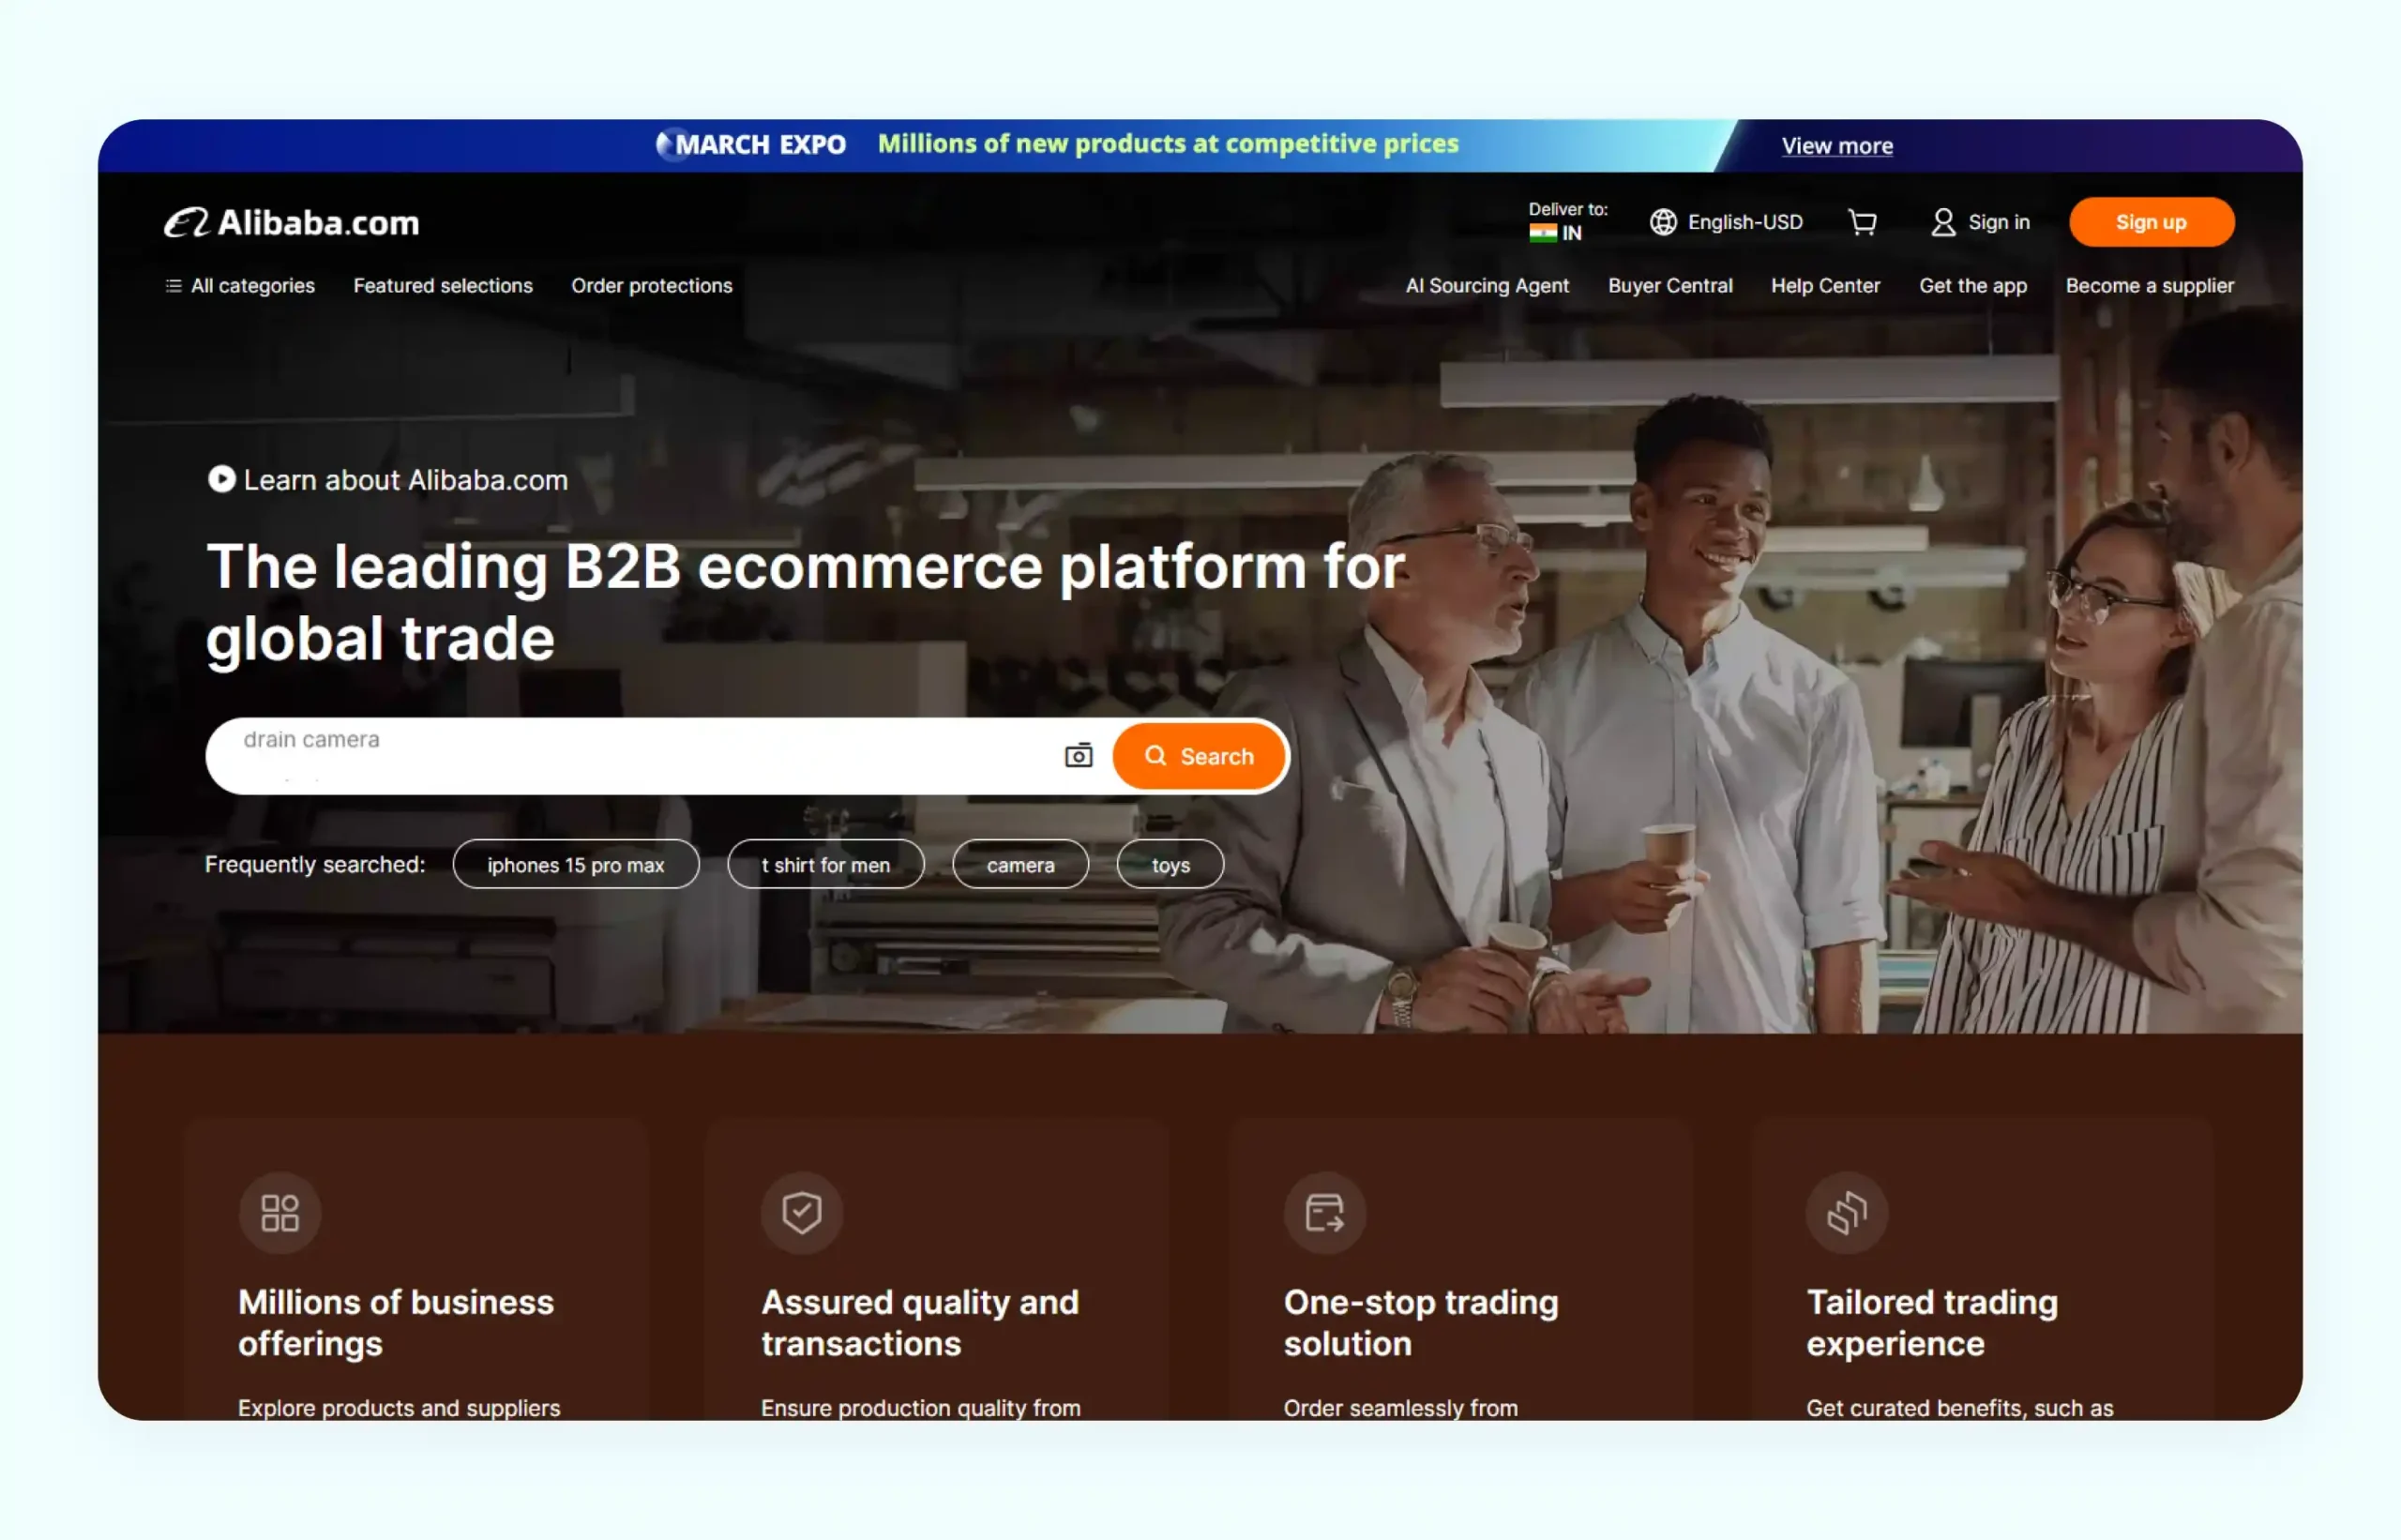
Task: Open Get the app menu
Action: click(x=1973, y=286)
